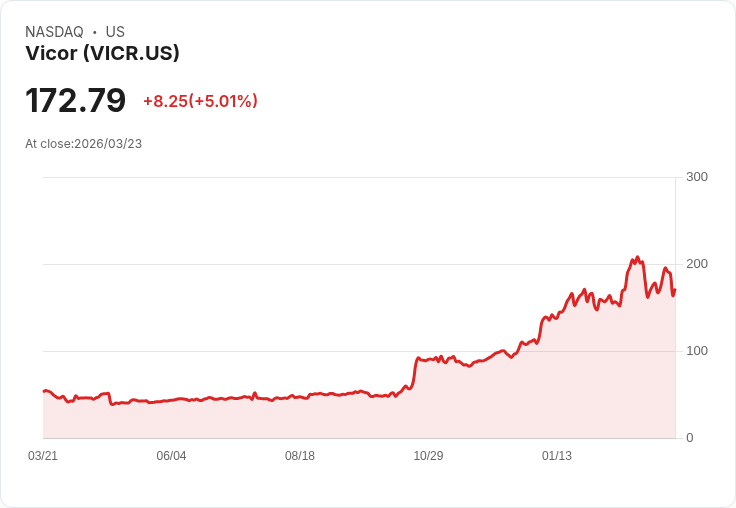Screen dimensions: 736x508
Task: Click the start of the price line
Action: (44, 391)
